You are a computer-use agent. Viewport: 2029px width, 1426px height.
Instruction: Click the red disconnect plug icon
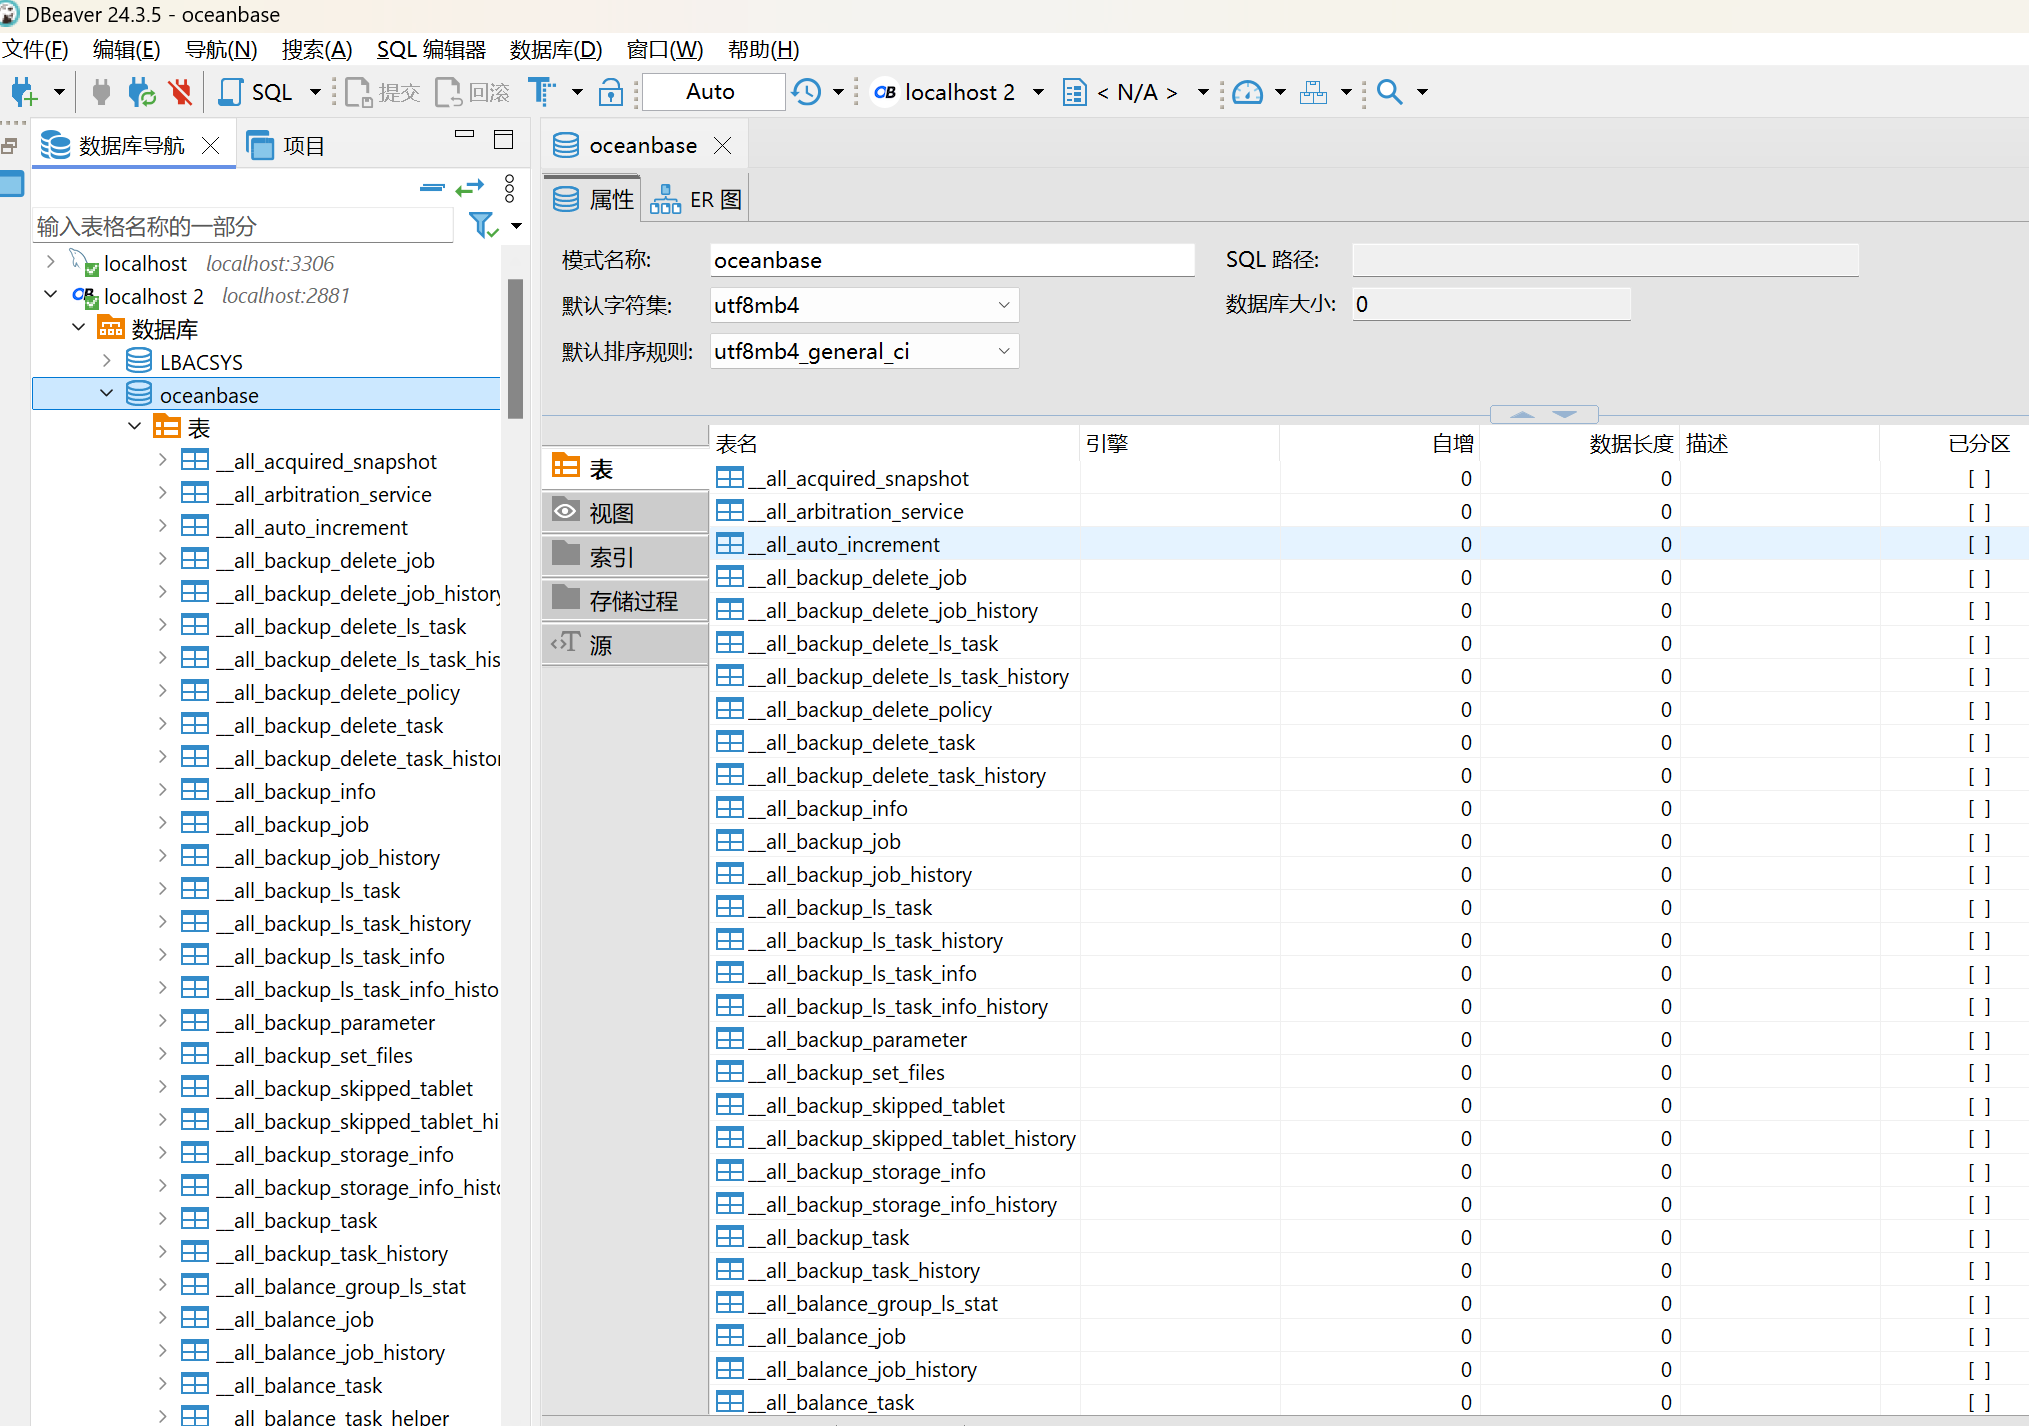[180, 92]
